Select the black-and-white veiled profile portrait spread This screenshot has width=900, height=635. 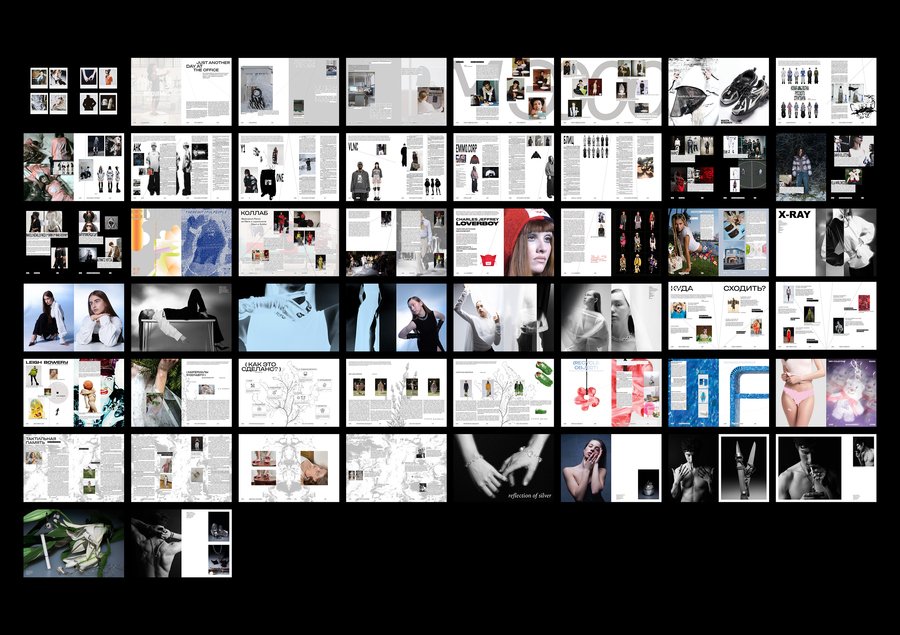point(611,317)
